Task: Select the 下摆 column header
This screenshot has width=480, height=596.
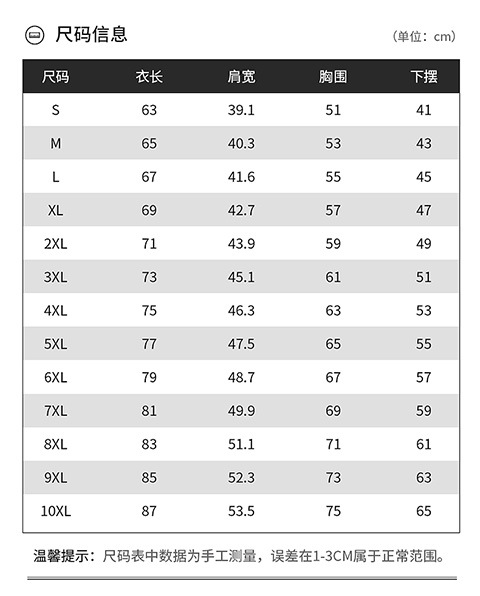Action: (x=424, y=77)
